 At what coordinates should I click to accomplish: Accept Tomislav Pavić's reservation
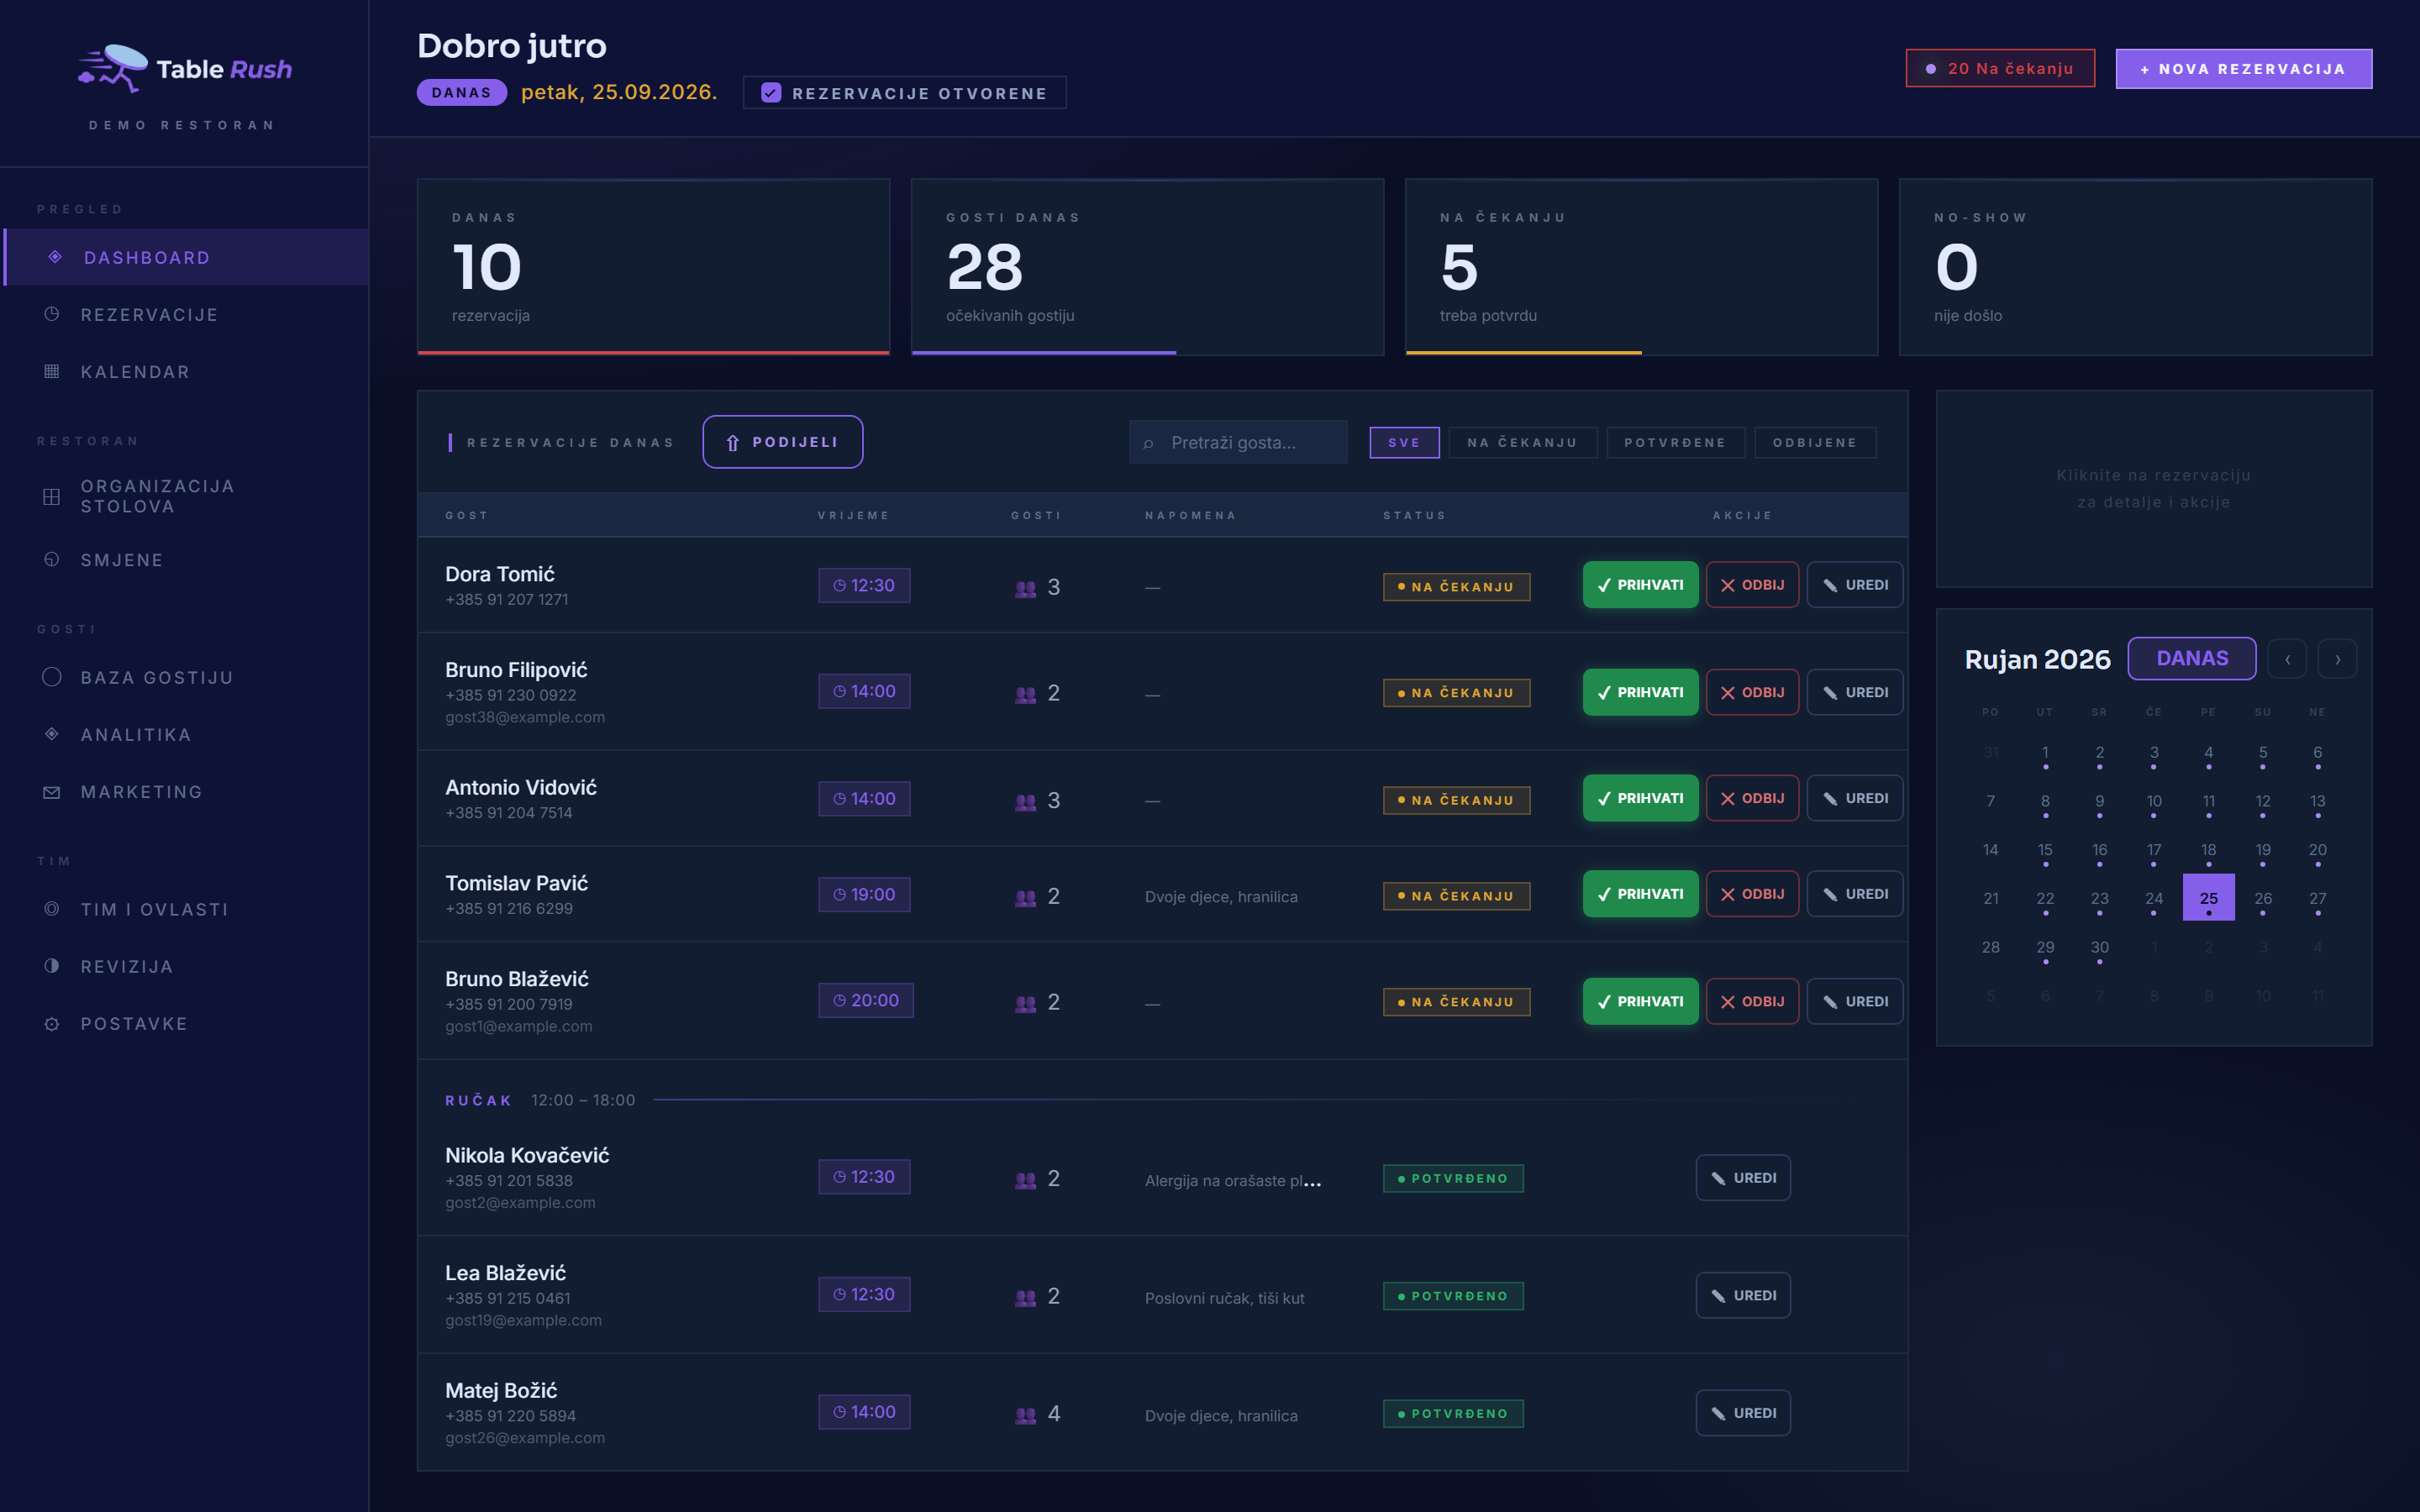1640,894
